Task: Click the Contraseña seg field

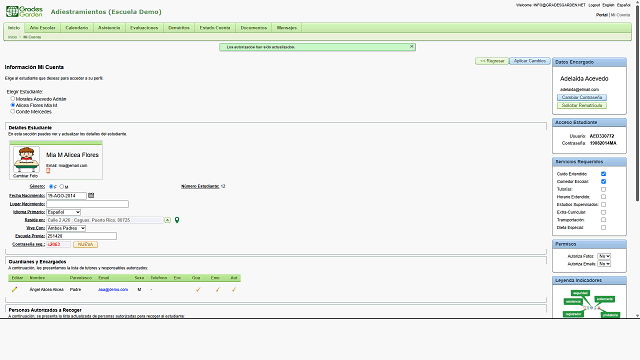Action: (58, 244)
